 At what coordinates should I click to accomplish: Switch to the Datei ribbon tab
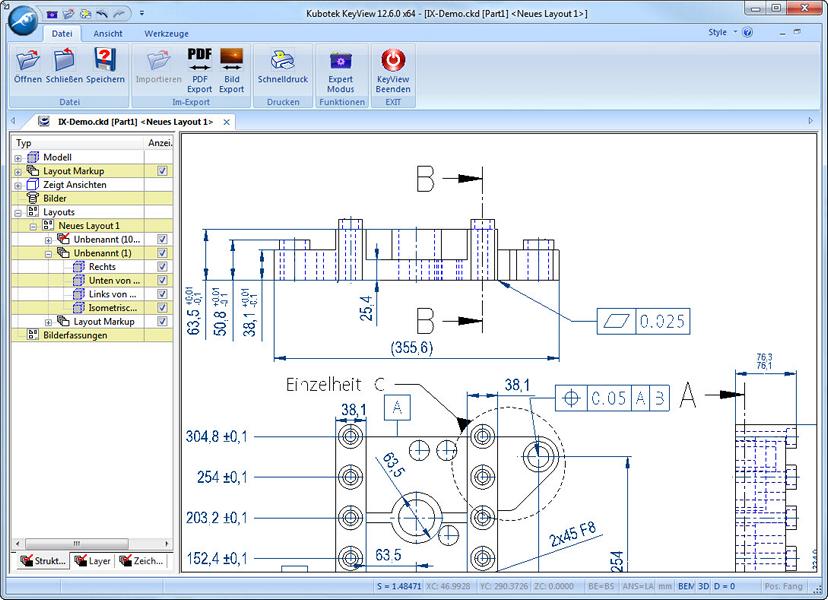[62, 33]
